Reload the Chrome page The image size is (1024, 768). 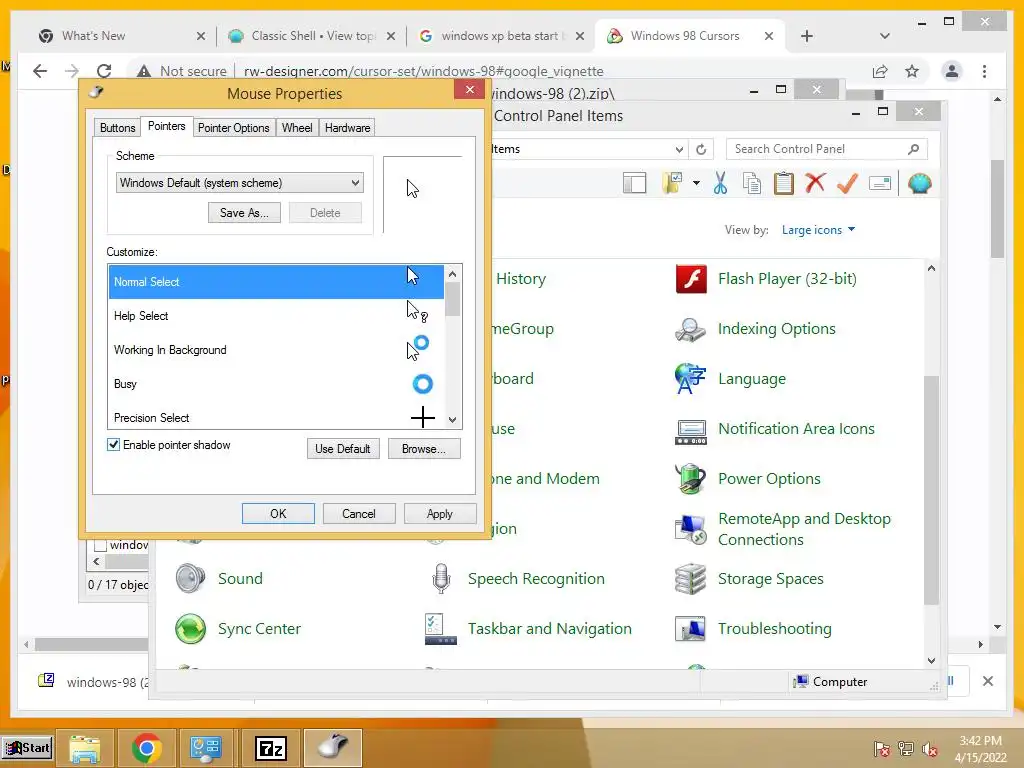coord(104,71)
